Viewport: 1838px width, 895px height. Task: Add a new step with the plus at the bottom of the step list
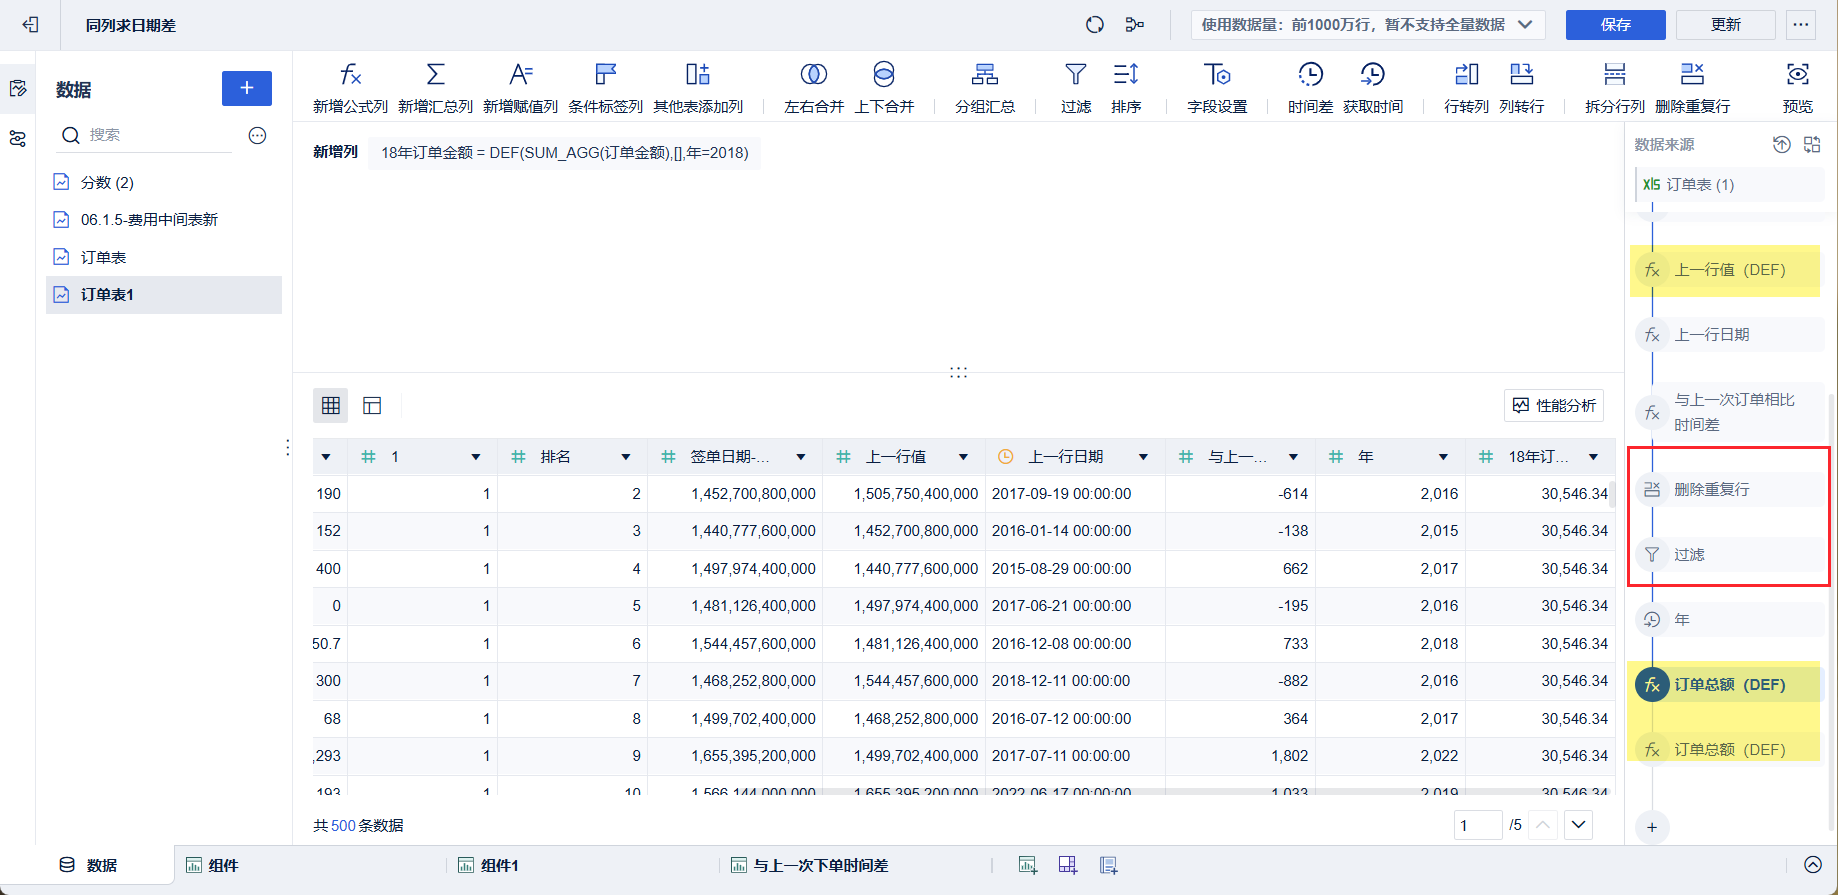click(x=1652, y=827)
